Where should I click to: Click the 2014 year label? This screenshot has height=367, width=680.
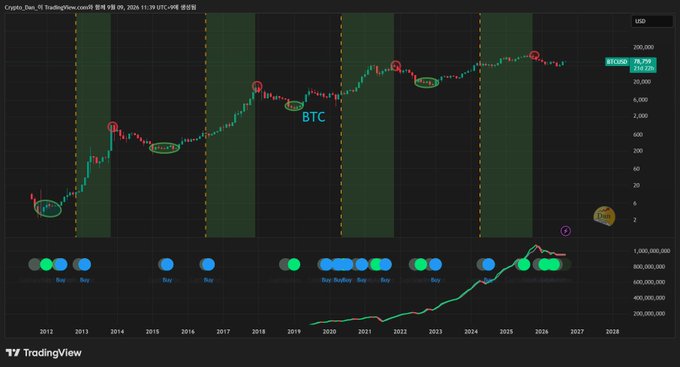[x=117, y=331]
